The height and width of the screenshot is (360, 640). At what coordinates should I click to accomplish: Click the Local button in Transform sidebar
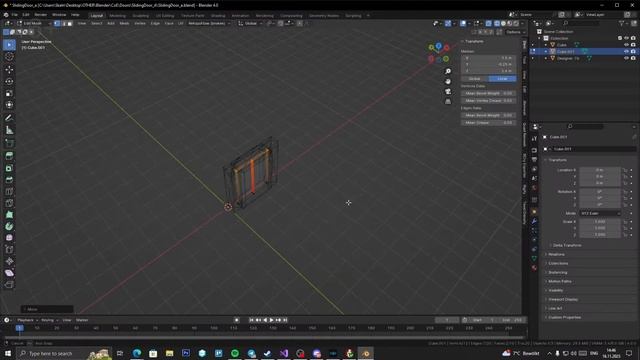(x=502, y=78)
